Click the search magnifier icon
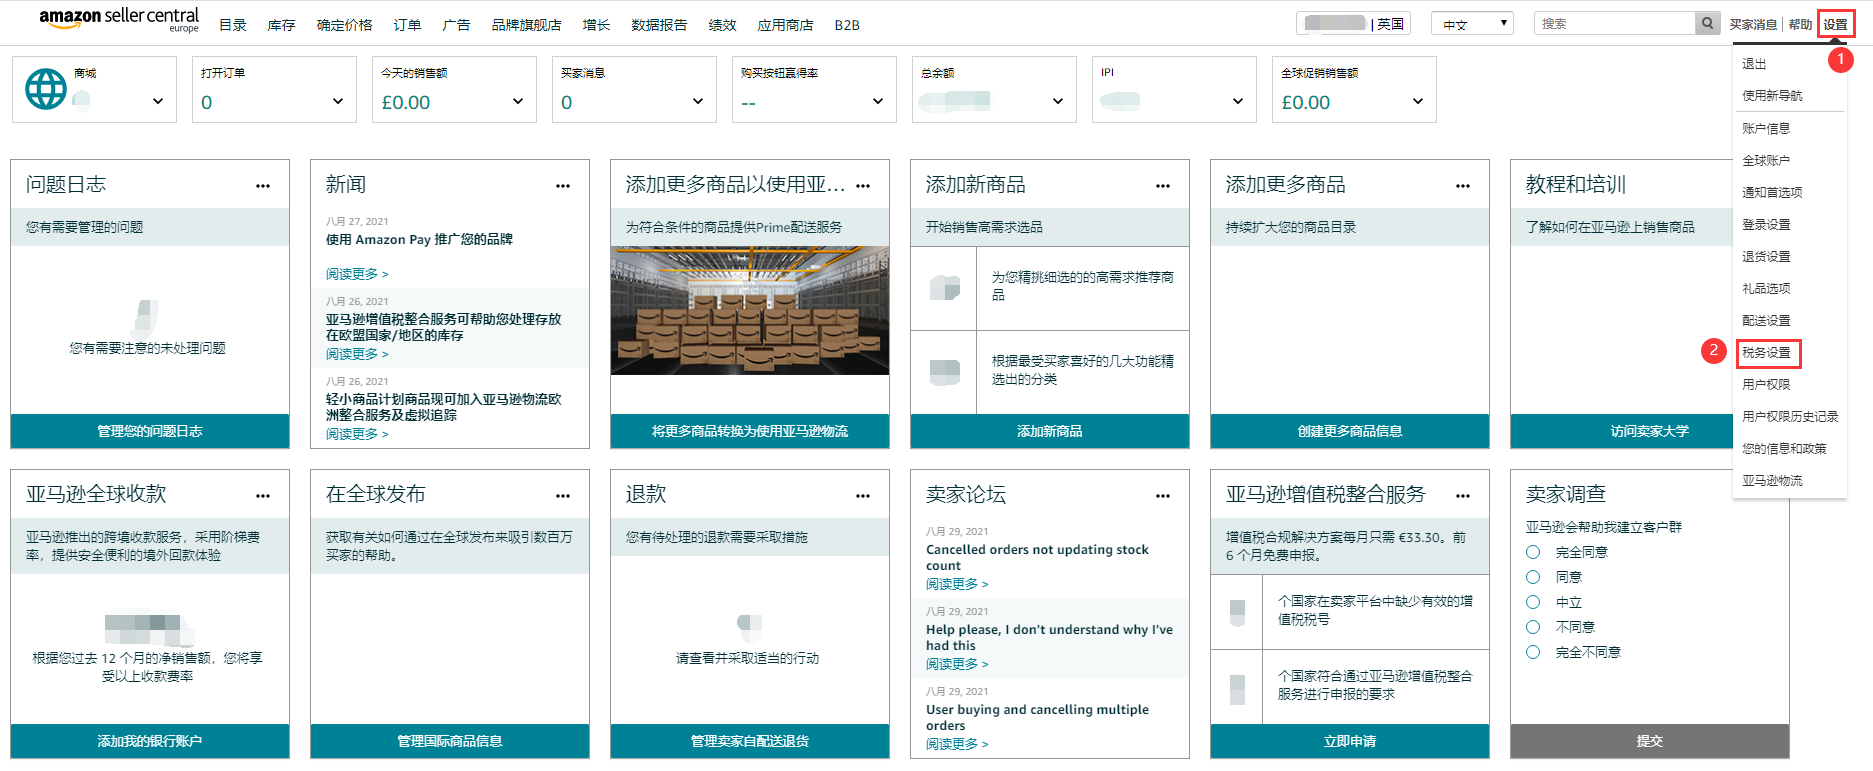Screen dimensions: 1873x771 (1707, 23)
